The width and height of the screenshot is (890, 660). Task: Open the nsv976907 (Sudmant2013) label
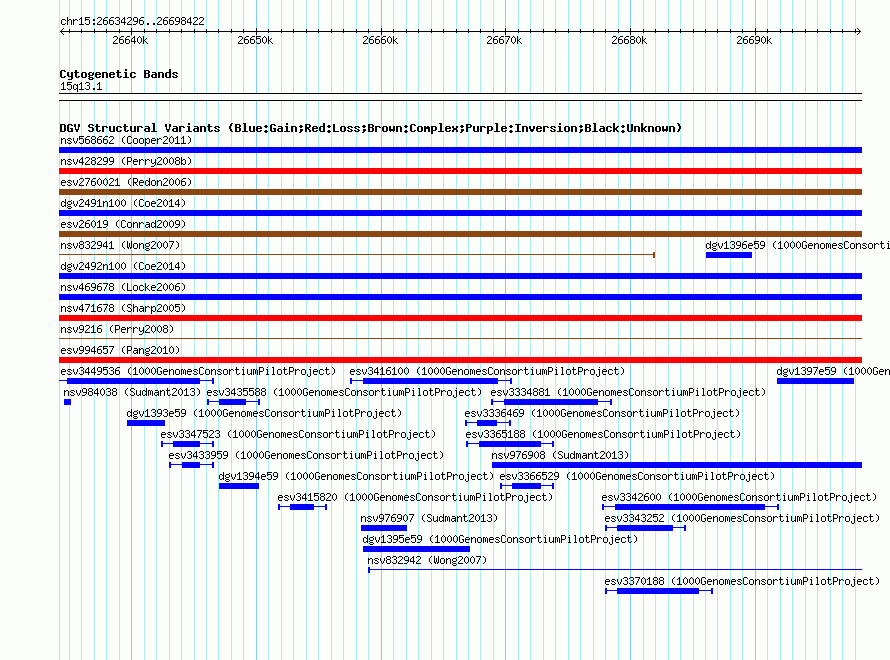(x=429, y=518)
